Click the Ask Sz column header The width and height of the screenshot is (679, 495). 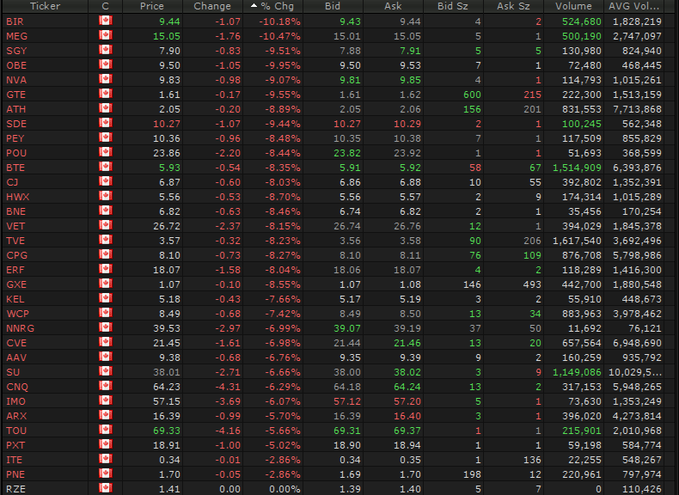[x=513, y=6]
